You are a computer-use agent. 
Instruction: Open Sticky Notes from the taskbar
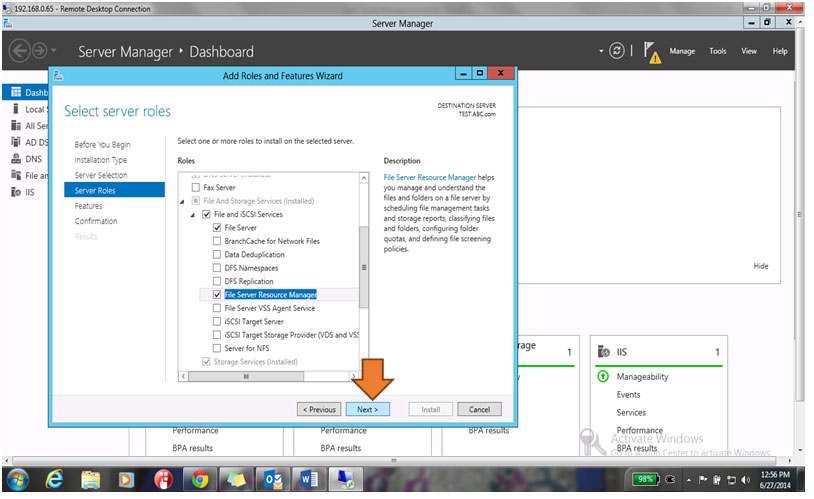(236, 480)
